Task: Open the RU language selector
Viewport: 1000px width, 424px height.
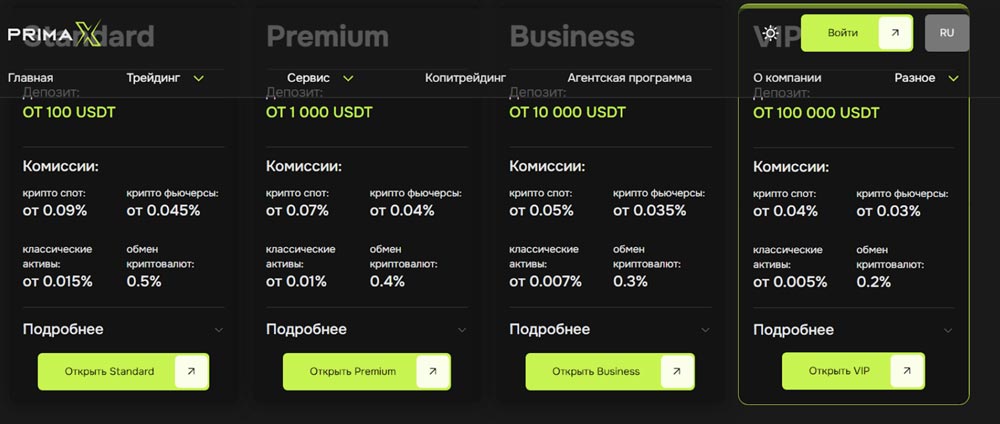Action: point(946,33)
